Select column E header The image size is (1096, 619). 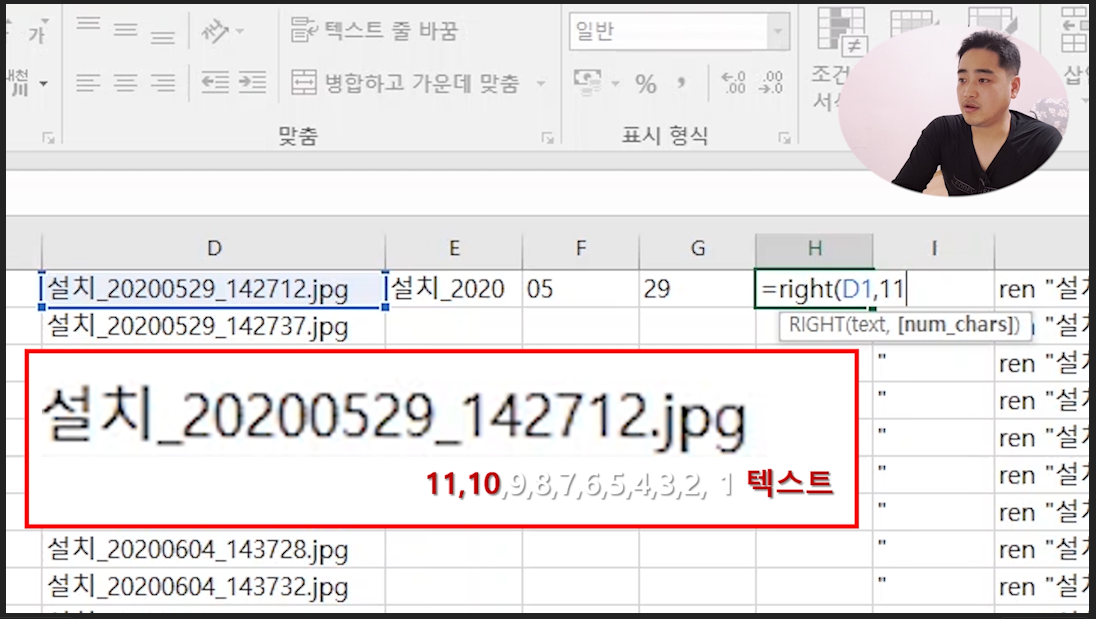point(454,248)
